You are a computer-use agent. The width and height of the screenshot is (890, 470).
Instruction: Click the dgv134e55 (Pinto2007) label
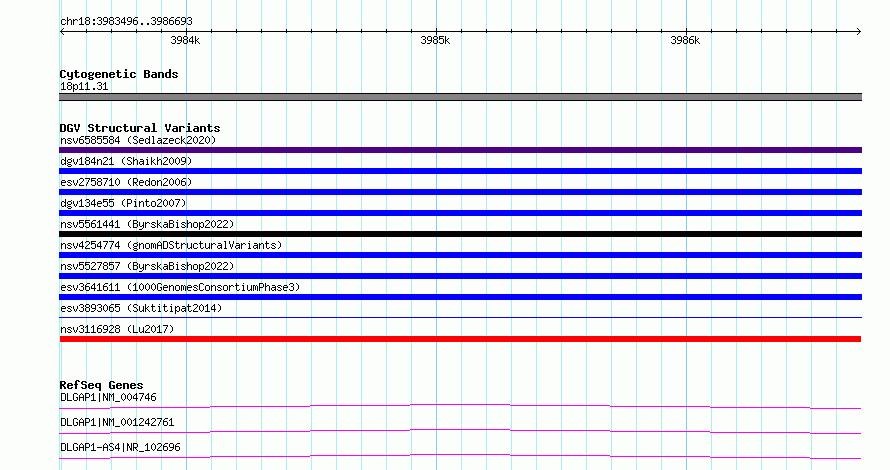[123, 203]
